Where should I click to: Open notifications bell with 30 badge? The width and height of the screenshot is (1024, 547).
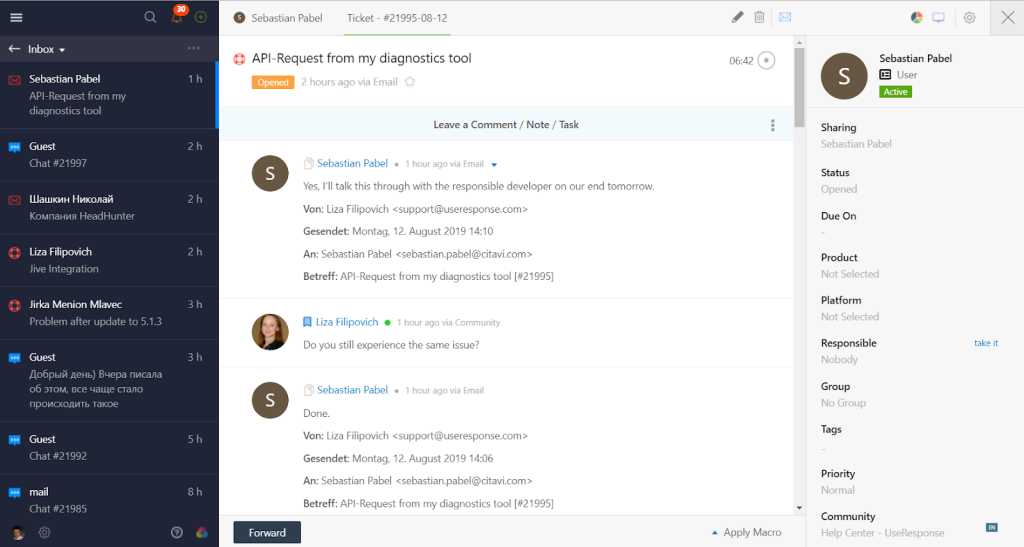tap(177, 17)
